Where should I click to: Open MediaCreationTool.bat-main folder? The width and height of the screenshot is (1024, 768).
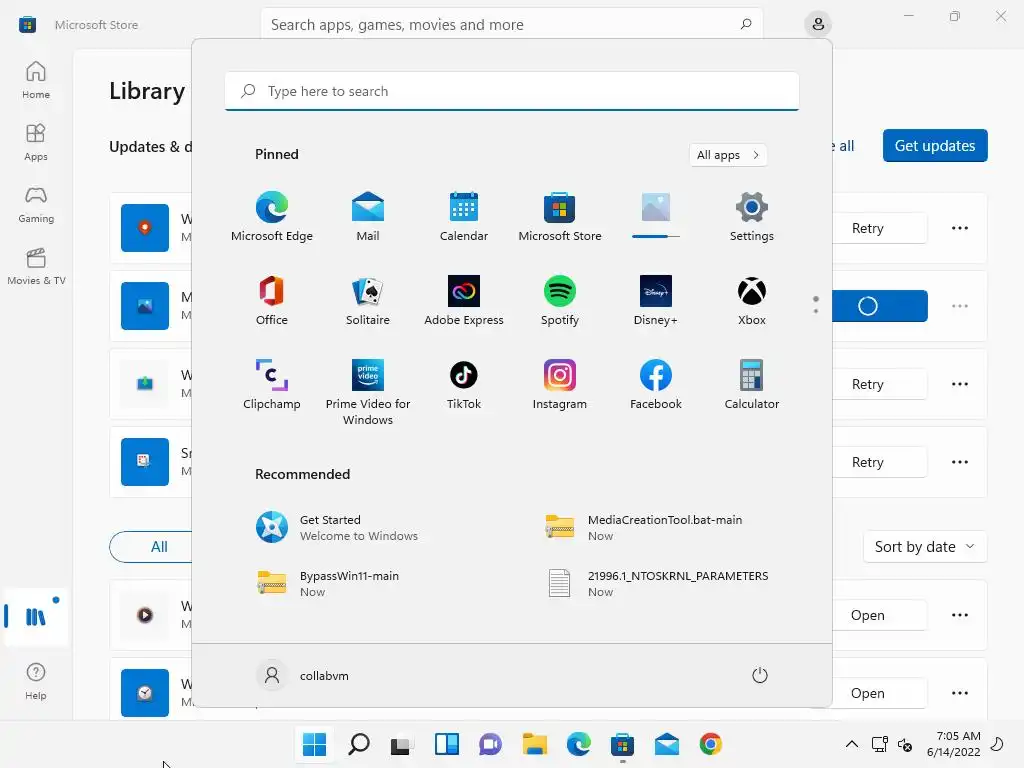(644, 528)
